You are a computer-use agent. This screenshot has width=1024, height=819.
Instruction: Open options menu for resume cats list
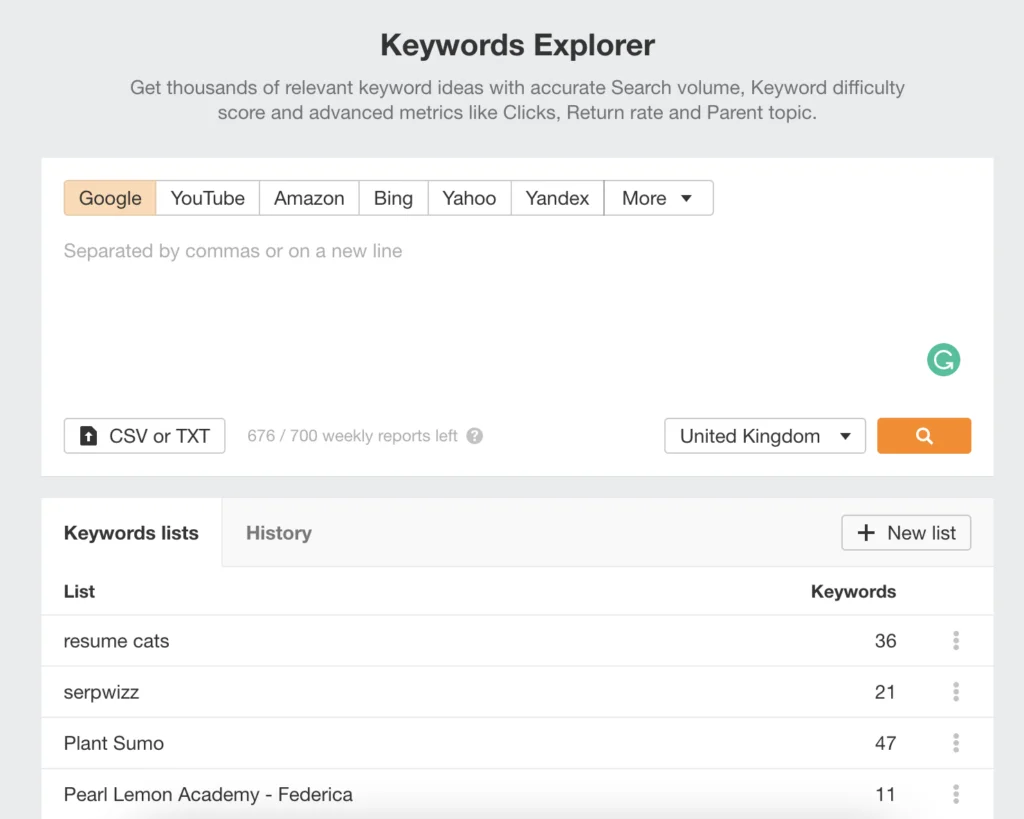955,641
